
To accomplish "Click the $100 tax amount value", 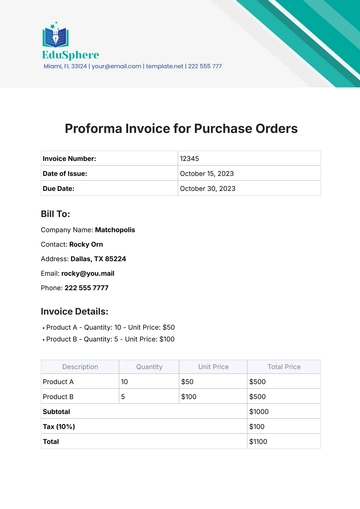I will (257, 426).
